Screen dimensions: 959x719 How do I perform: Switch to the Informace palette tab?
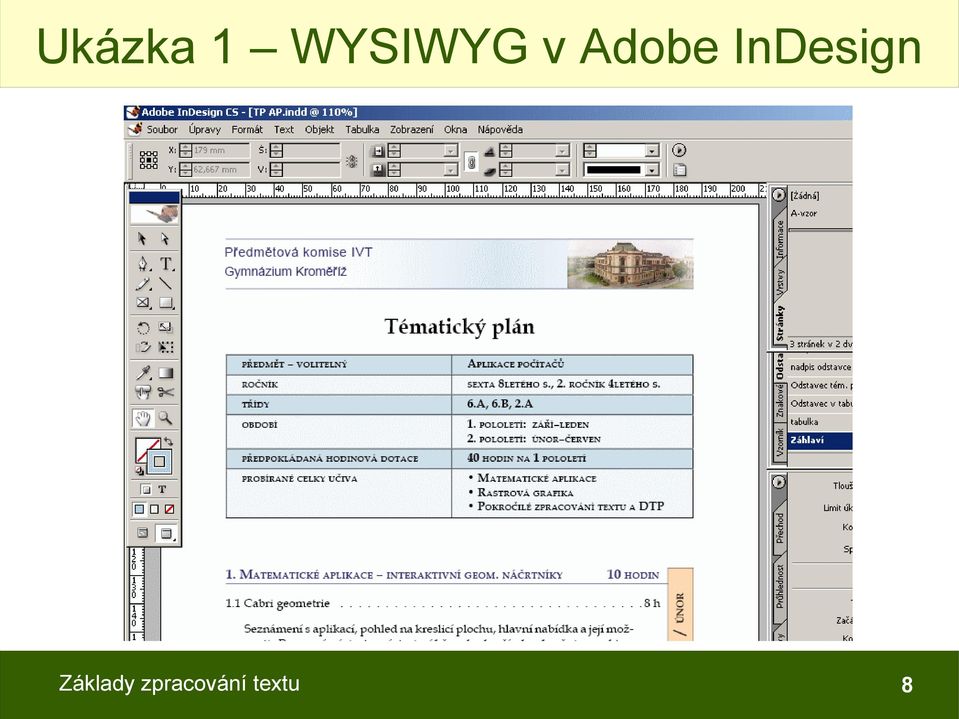[780, 239]
